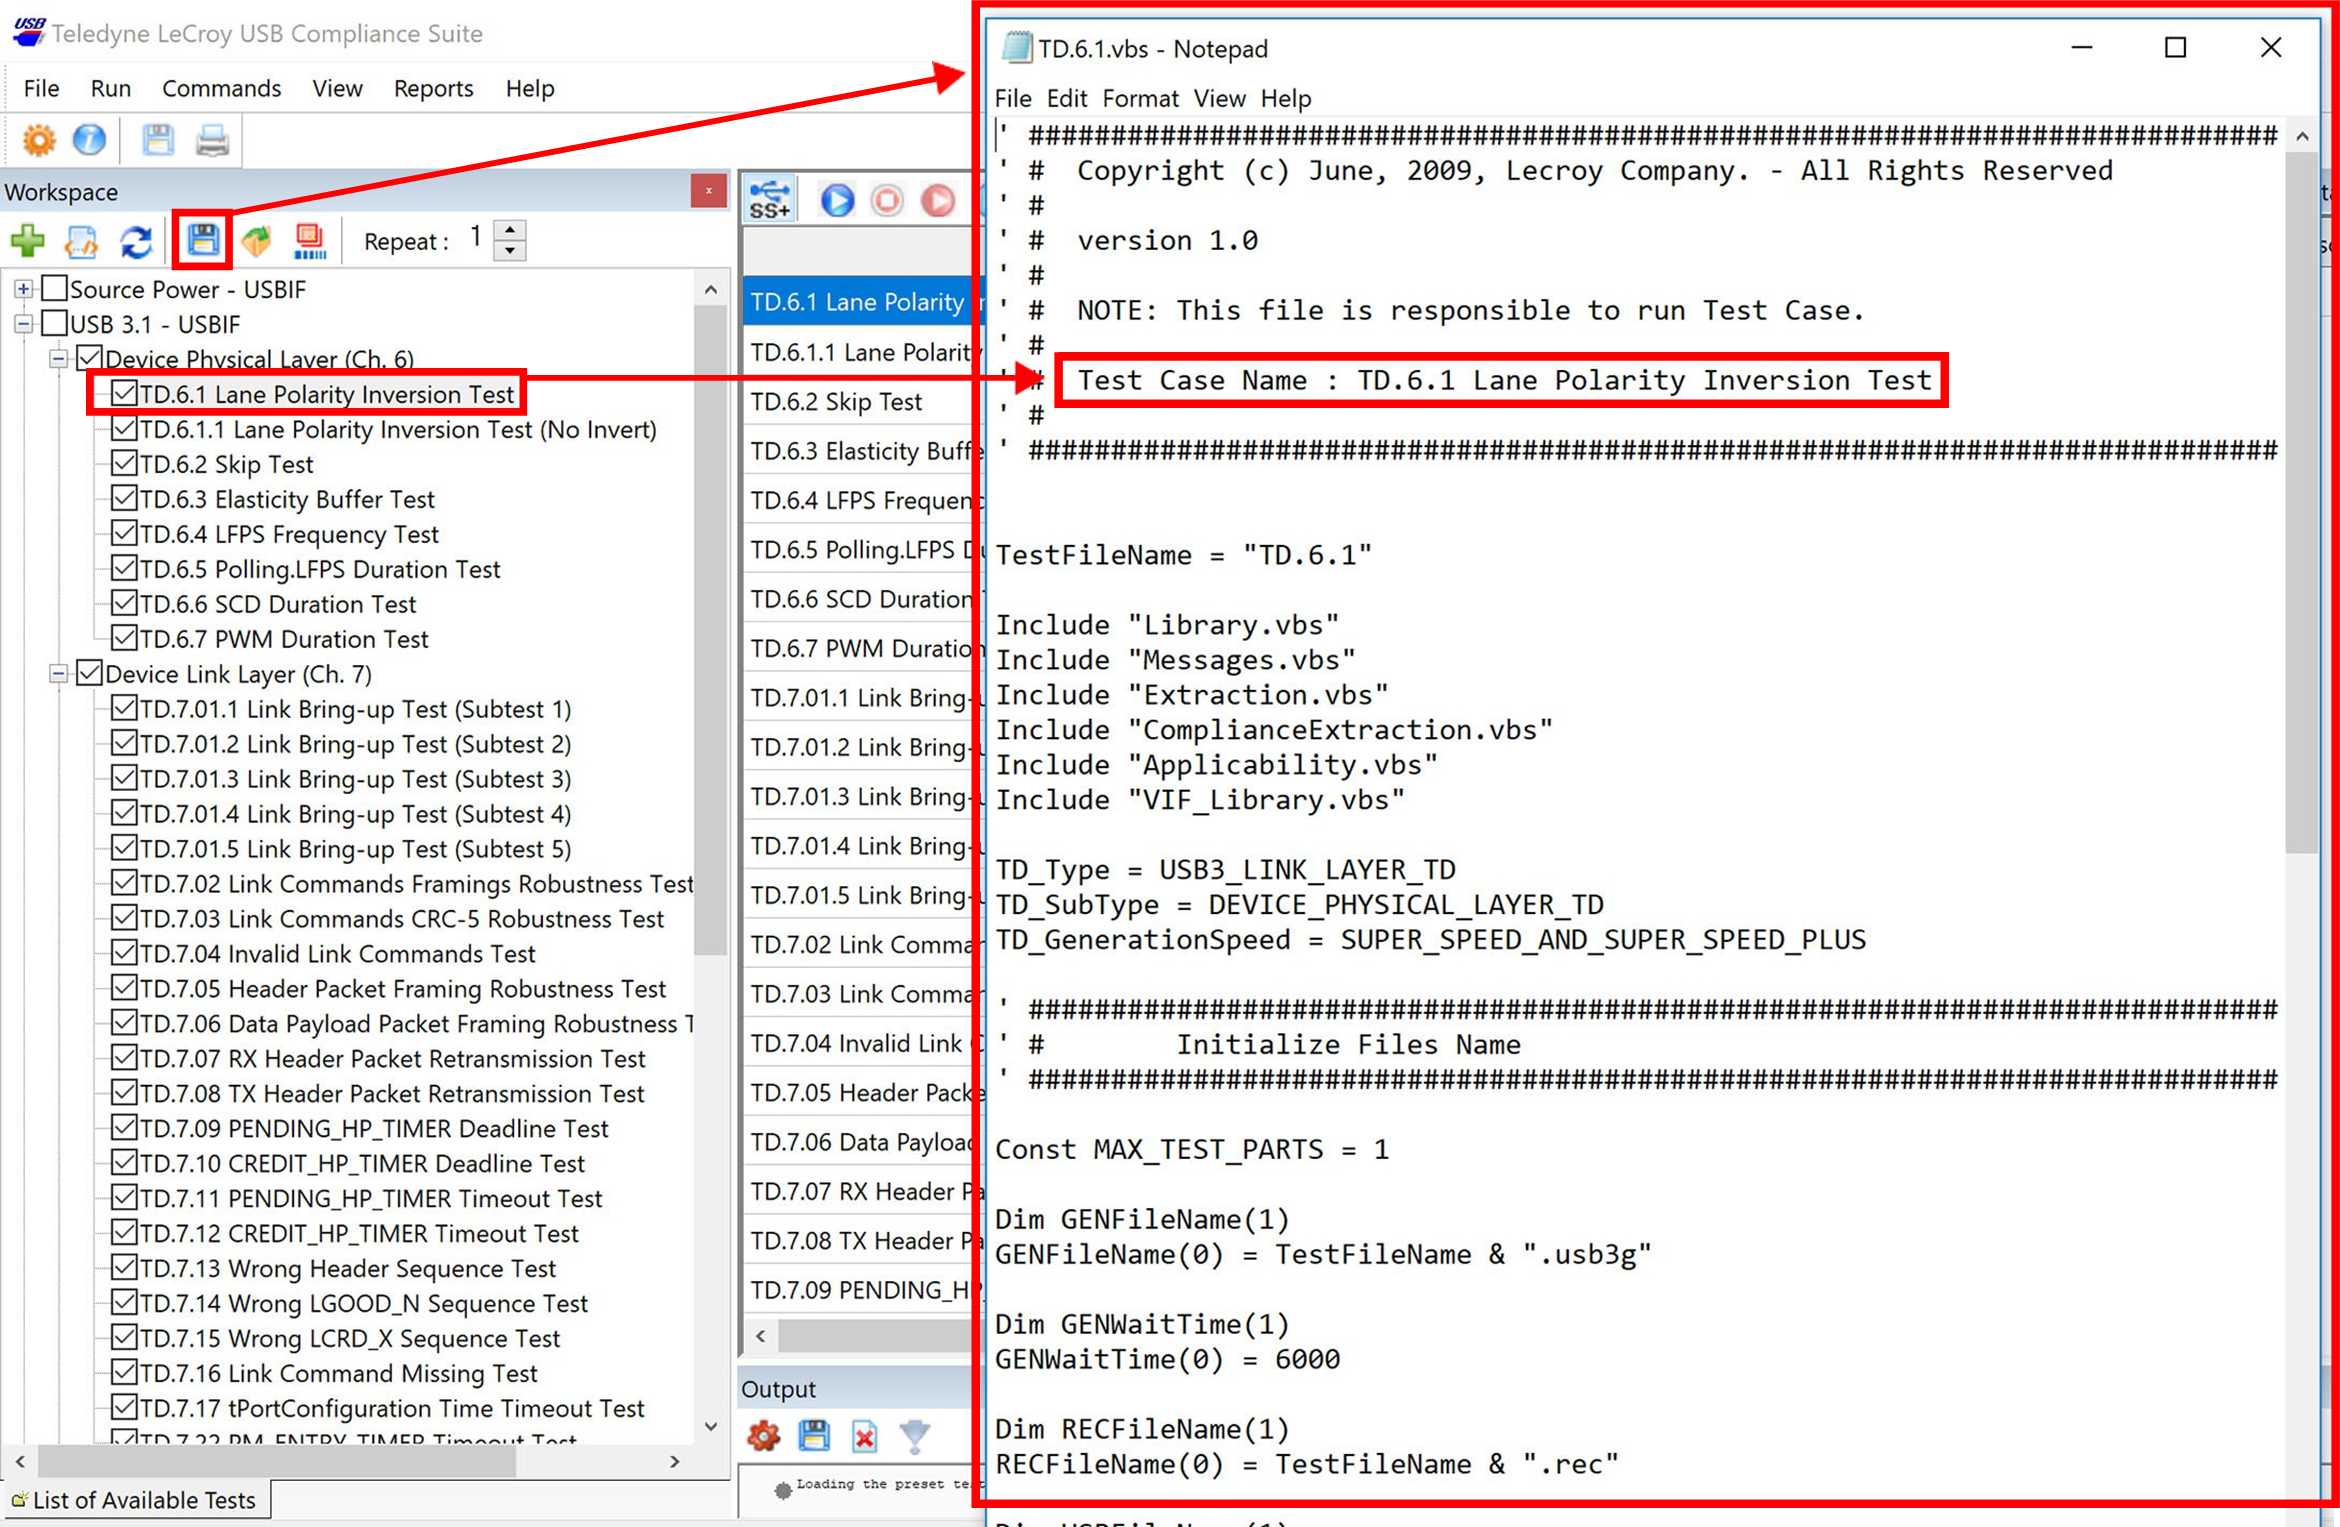Save output using floppy icon in Output panel

(x=814, y=1437)
